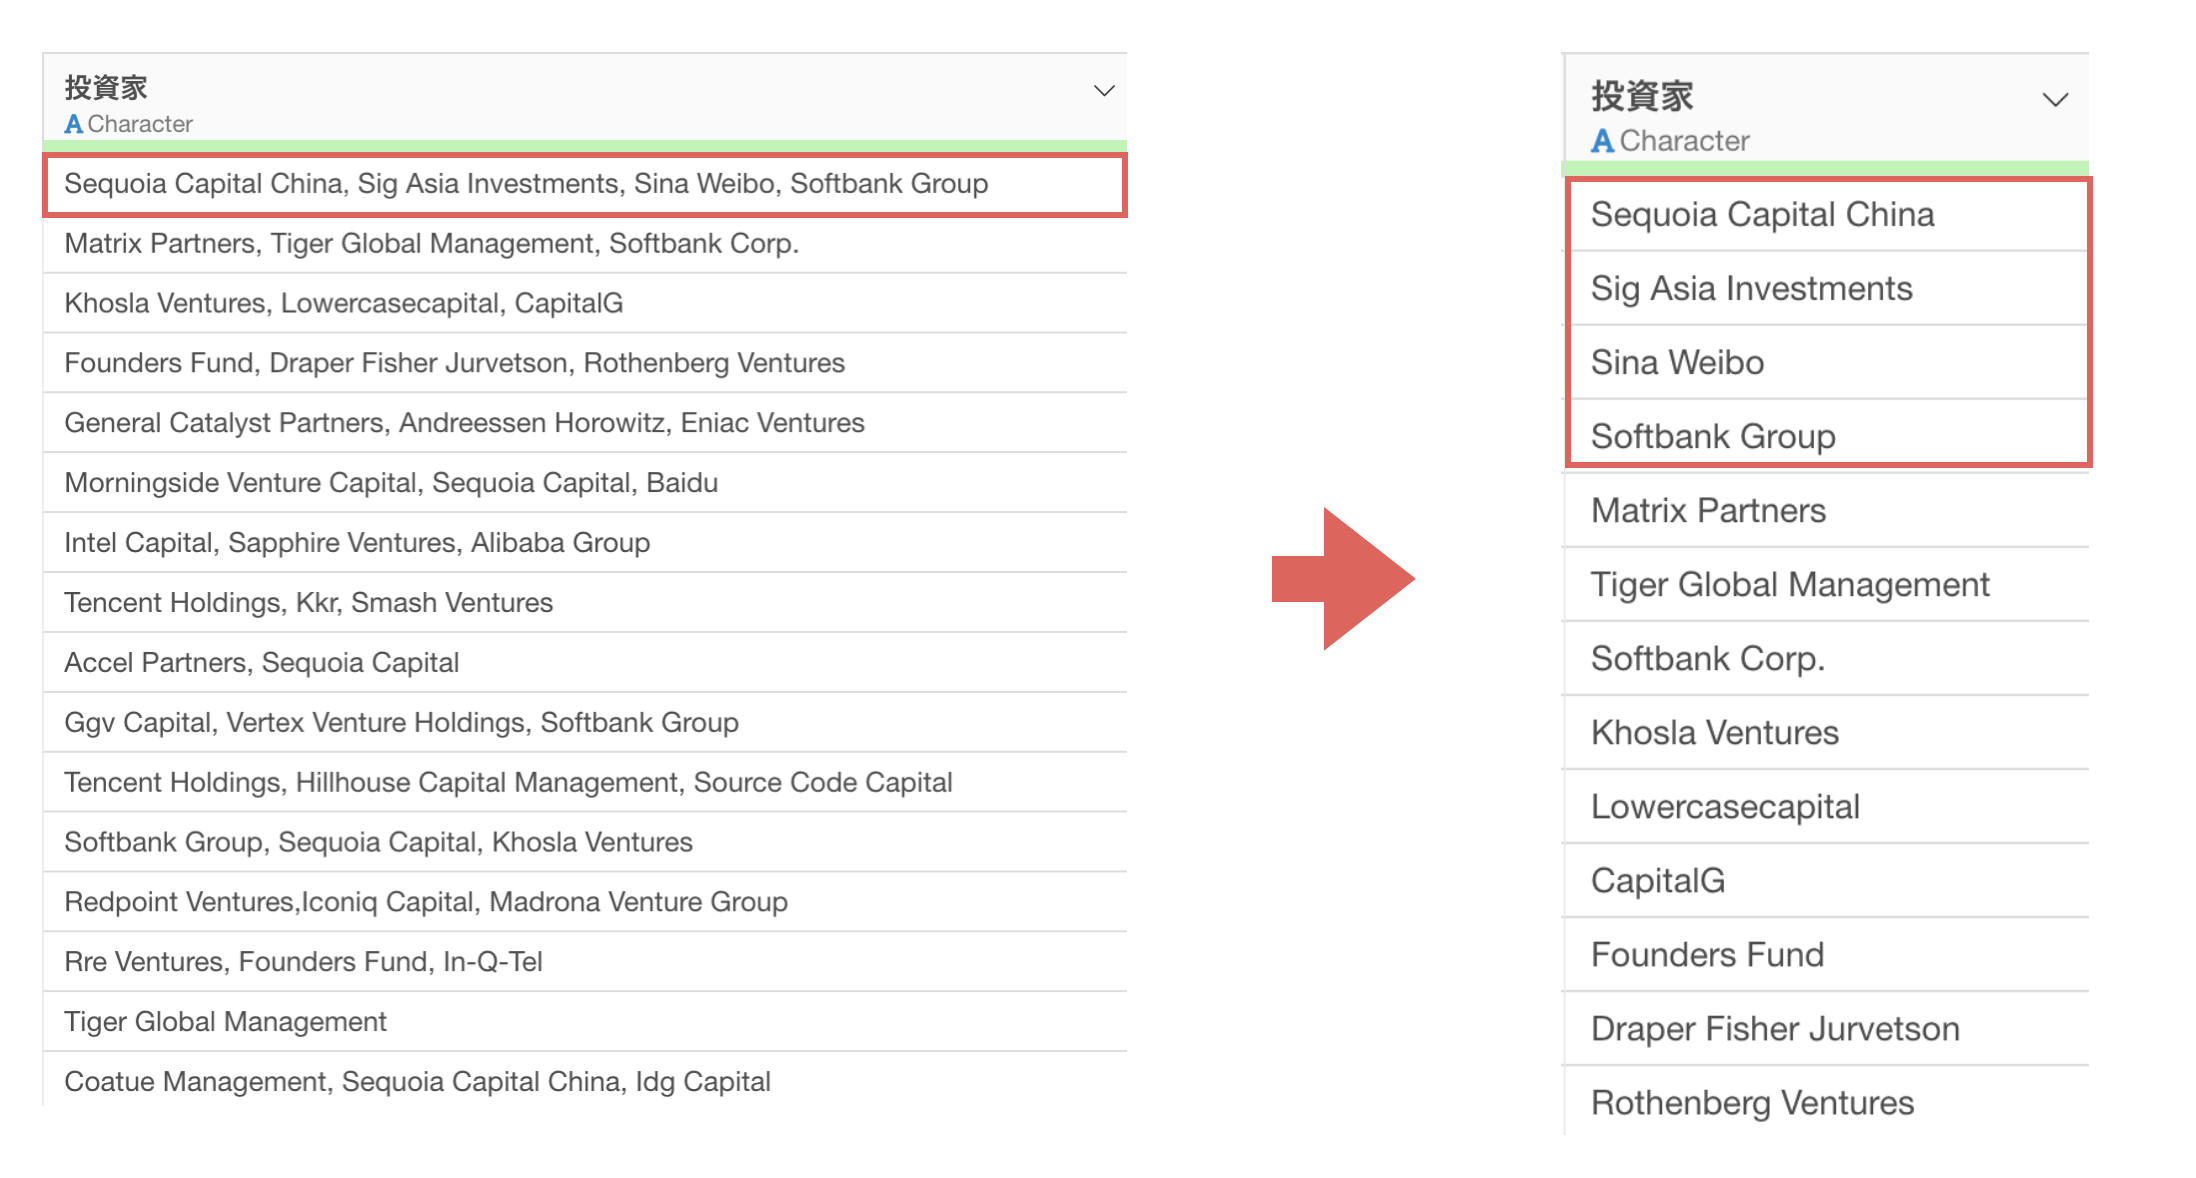Select right table cell Matrix Partners

(1827, 511)
